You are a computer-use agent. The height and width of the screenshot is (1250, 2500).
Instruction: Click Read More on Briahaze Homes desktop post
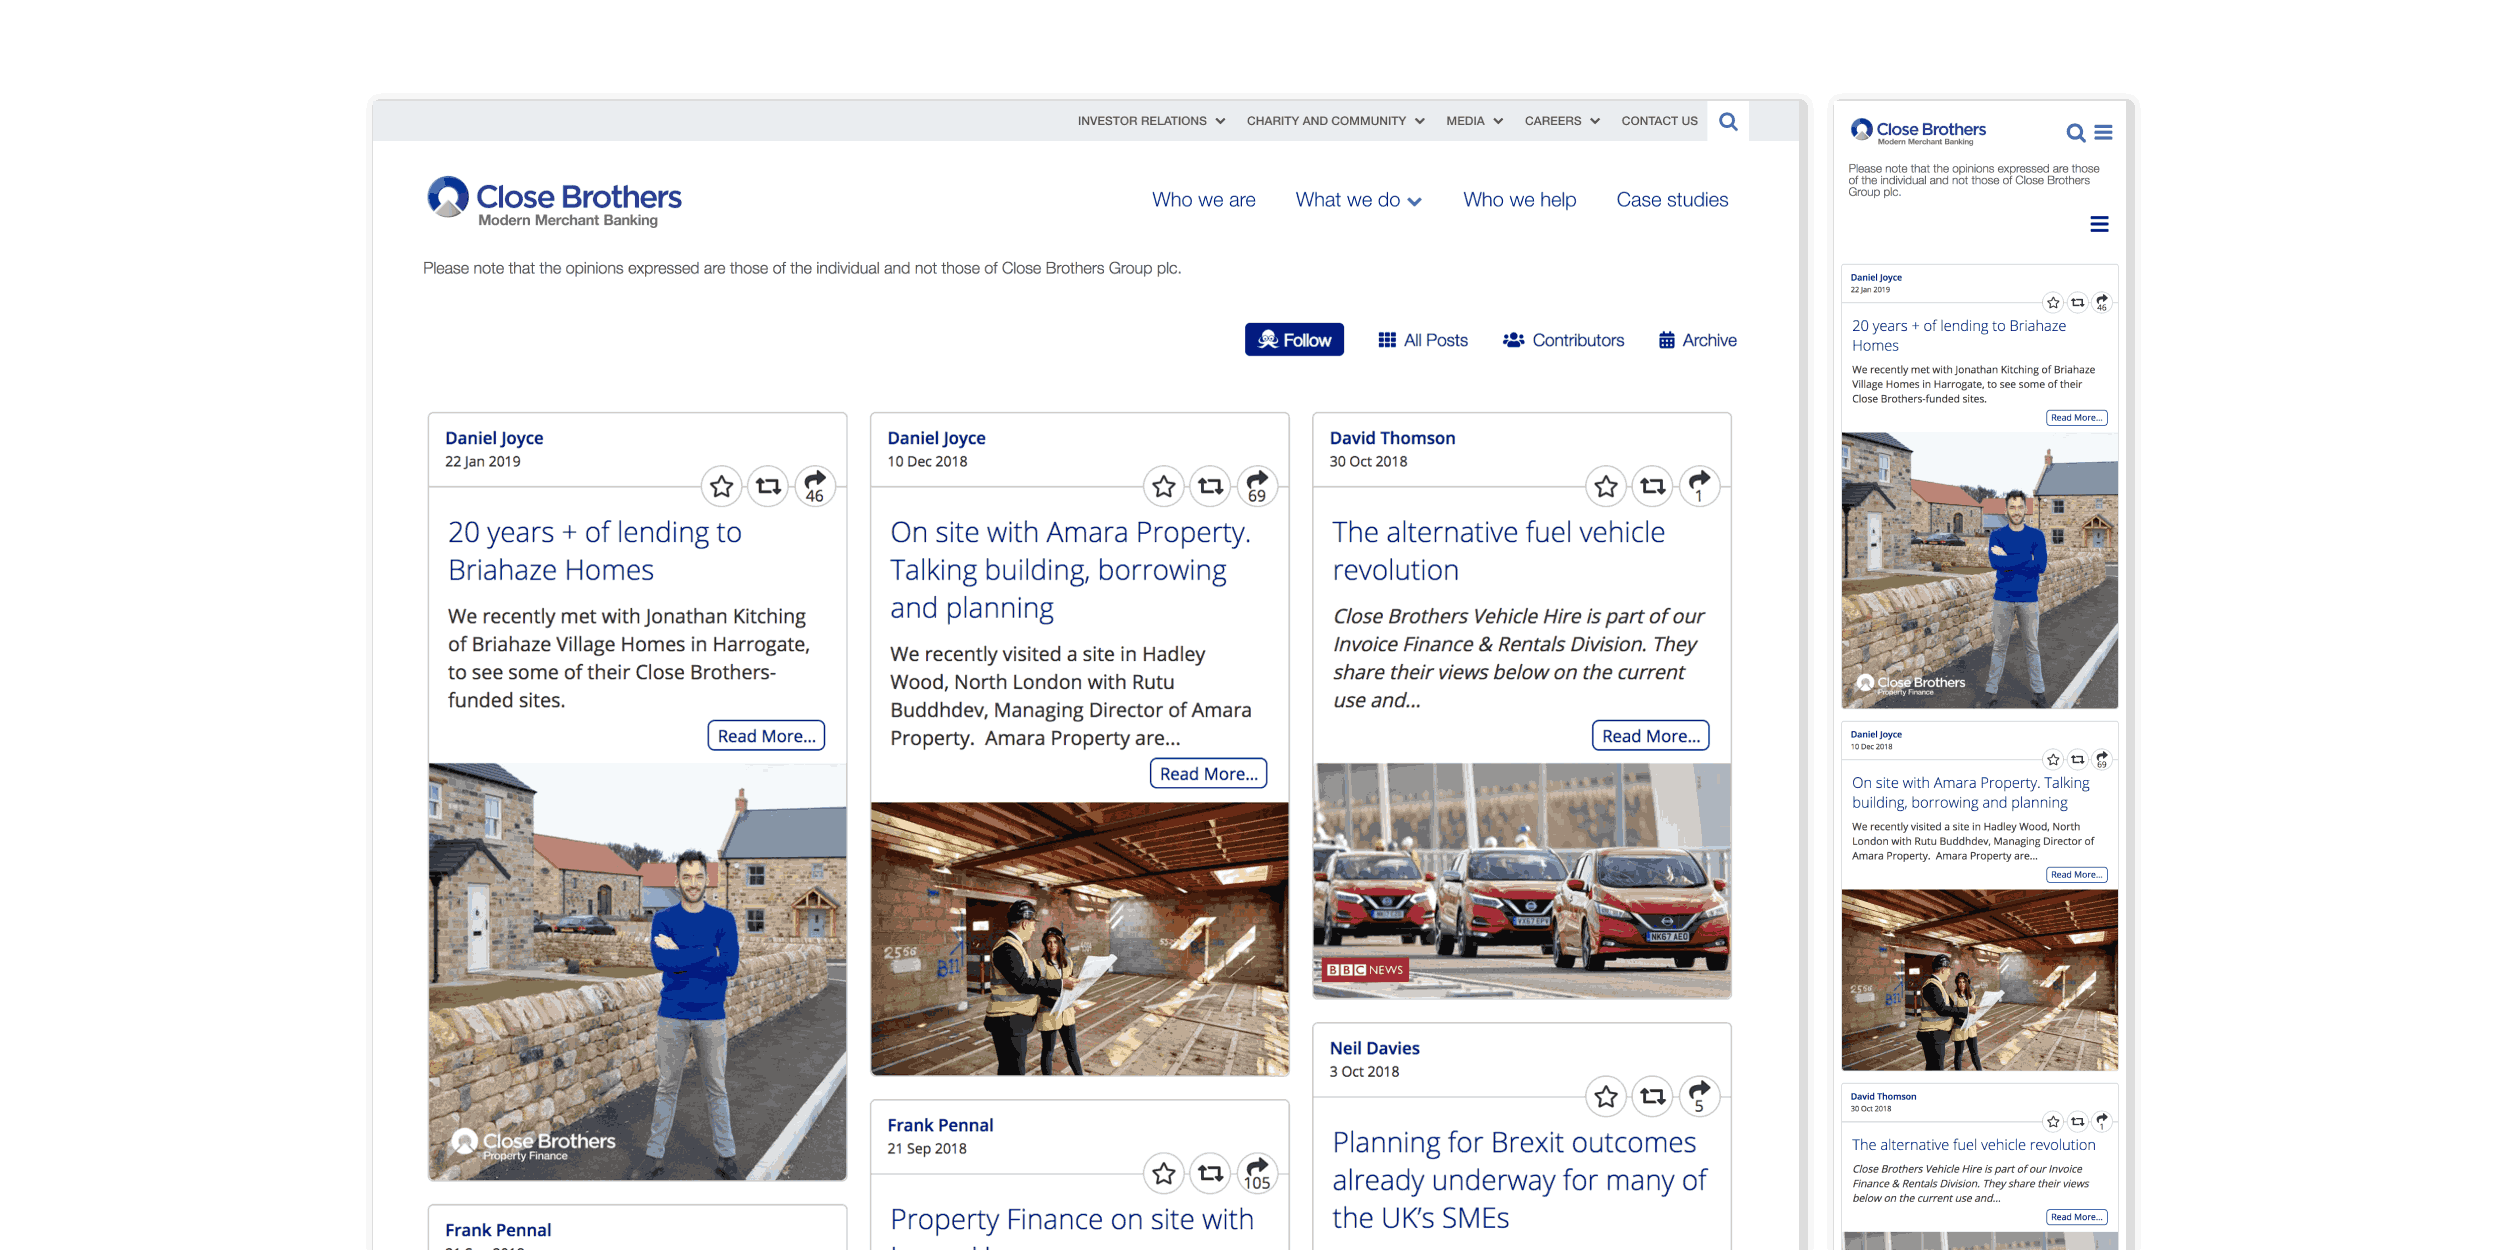pyautogui.click(x=766, y=736)
